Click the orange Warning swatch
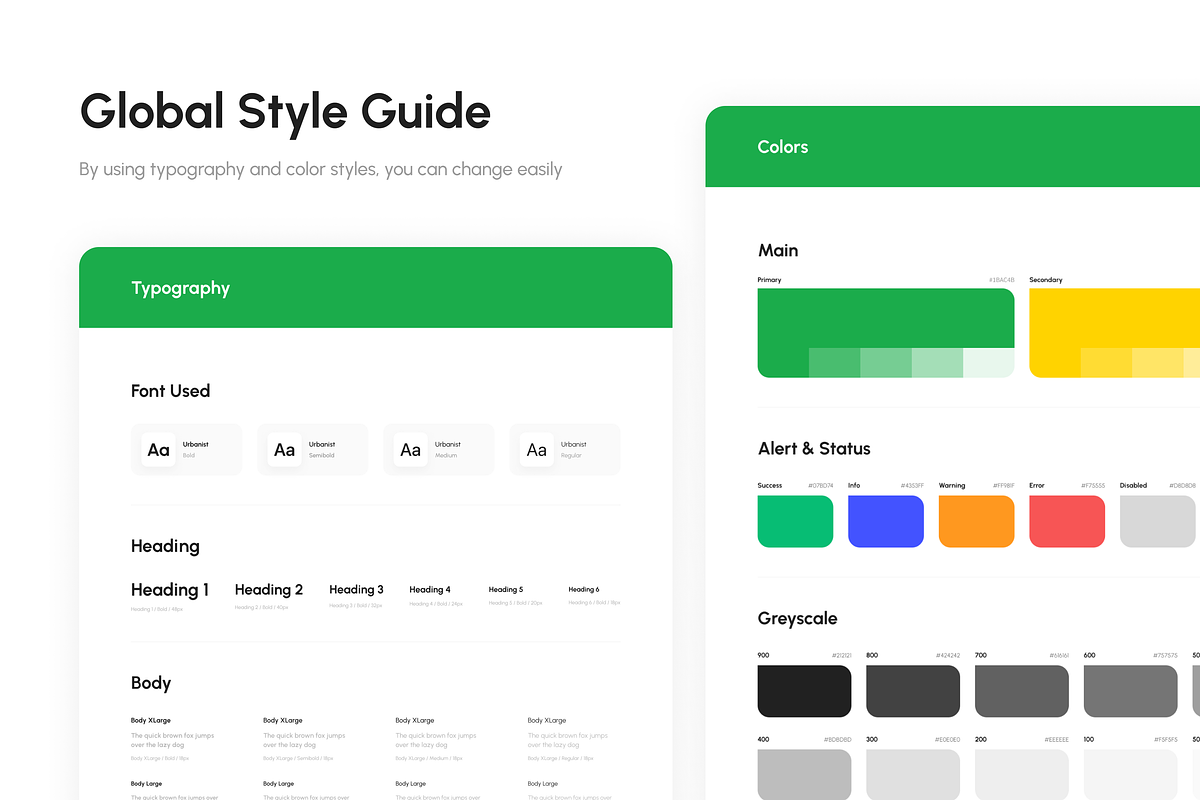 (x=976, y=521)
